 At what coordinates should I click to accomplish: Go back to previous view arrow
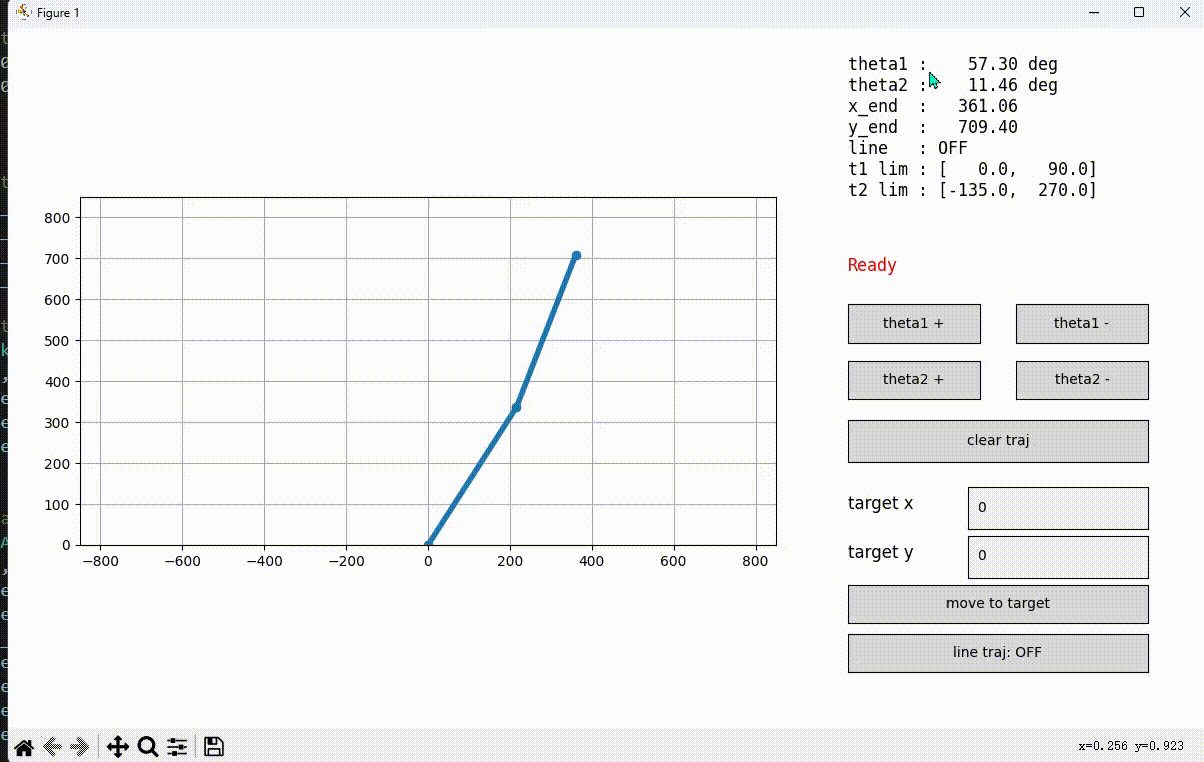(x=53, y=746)
